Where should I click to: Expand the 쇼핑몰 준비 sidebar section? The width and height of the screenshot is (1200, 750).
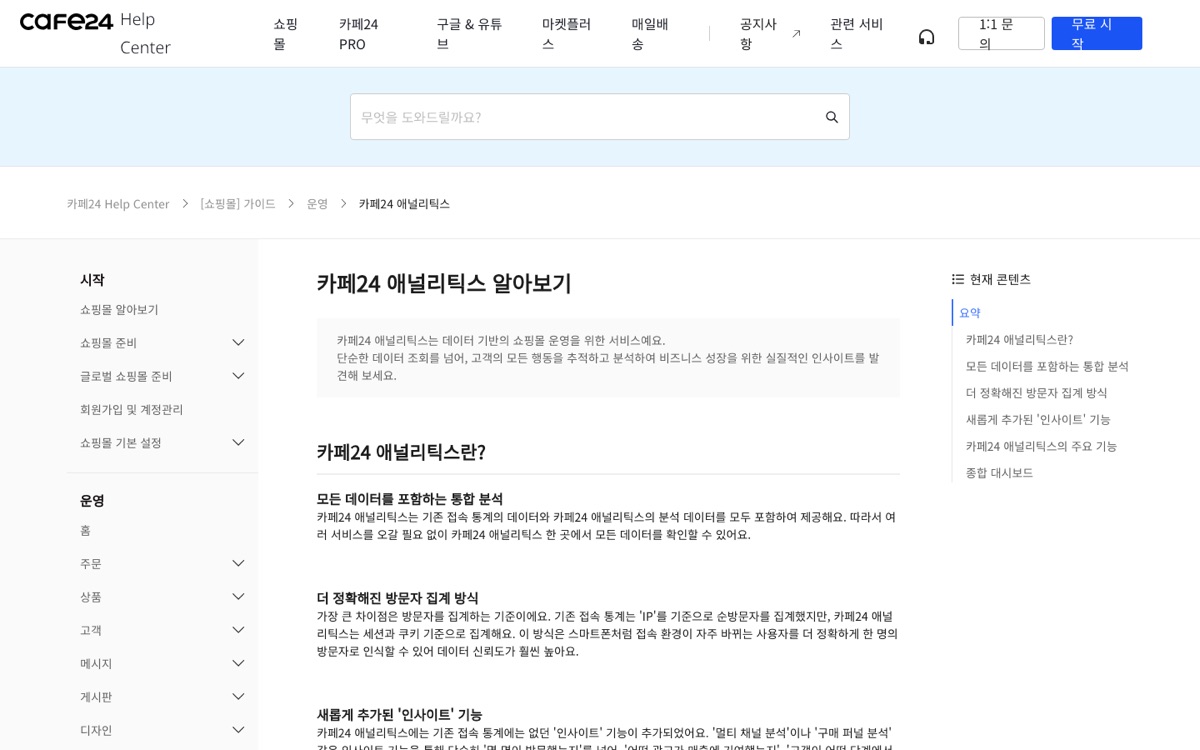[x=238, y=343]
